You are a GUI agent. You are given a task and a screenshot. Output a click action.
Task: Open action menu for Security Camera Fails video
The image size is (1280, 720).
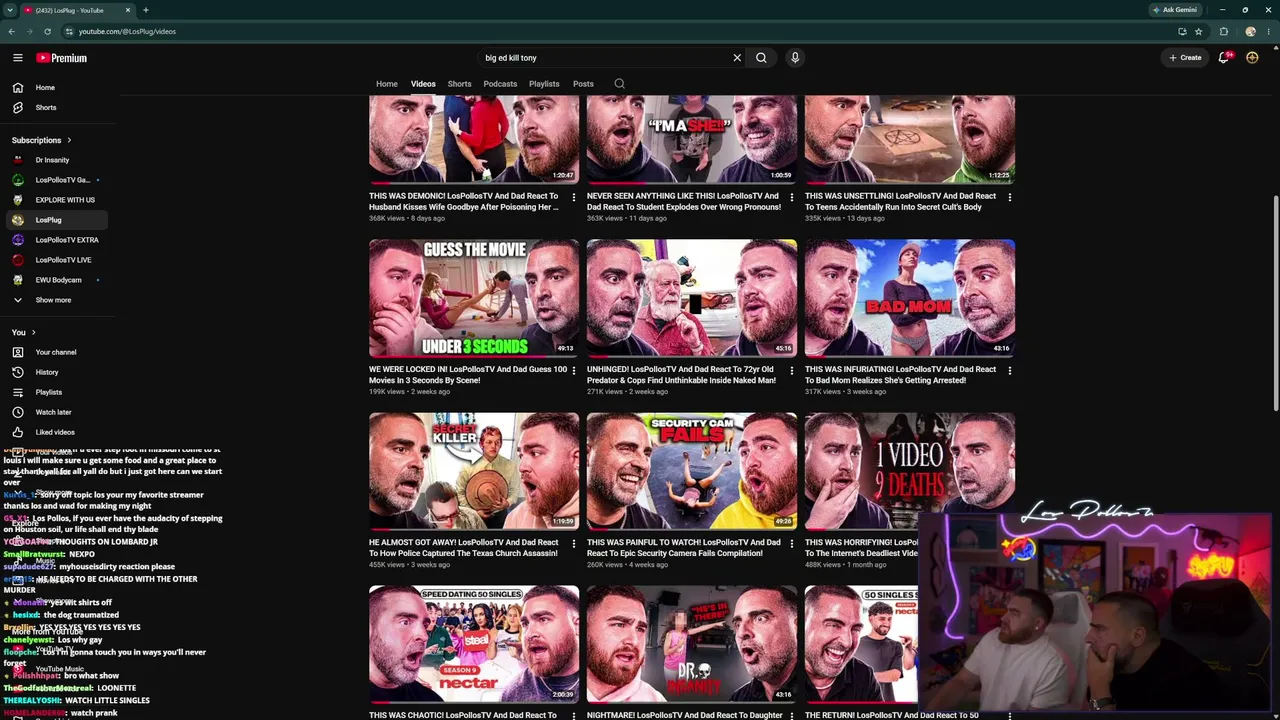pyautogui.click(x=791, y=543)
